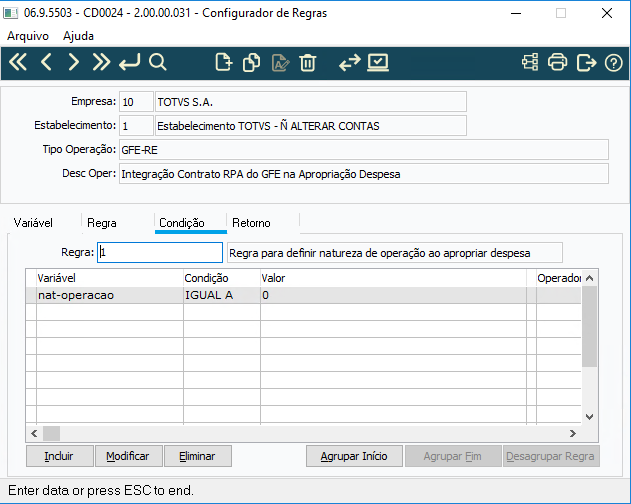Click the Empresa code field showing 10

click(136, 102)
